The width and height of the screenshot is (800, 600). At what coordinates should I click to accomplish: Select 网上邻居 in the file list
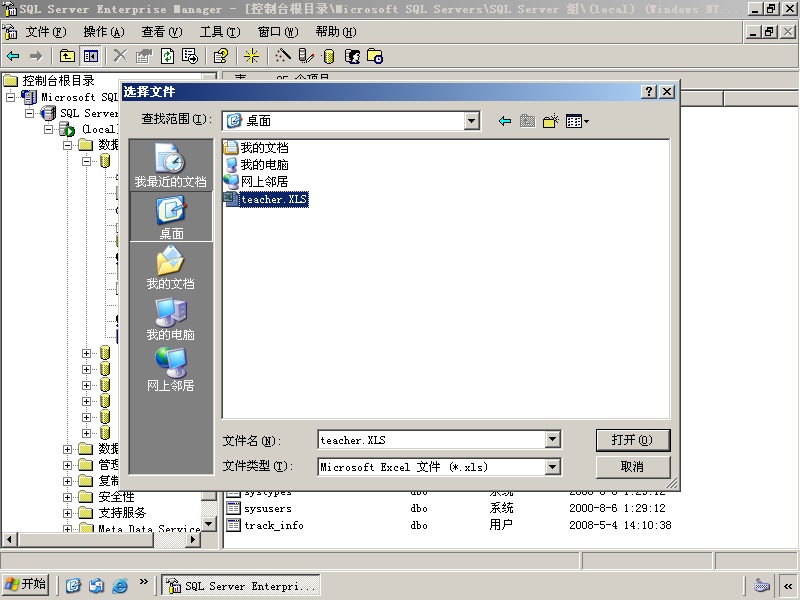[x=256, y=182]
